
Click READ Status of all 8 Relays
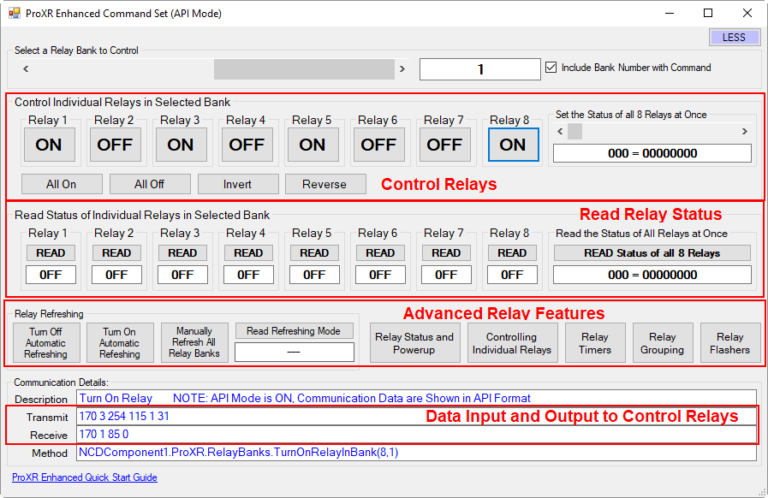(x=652, y=253)
